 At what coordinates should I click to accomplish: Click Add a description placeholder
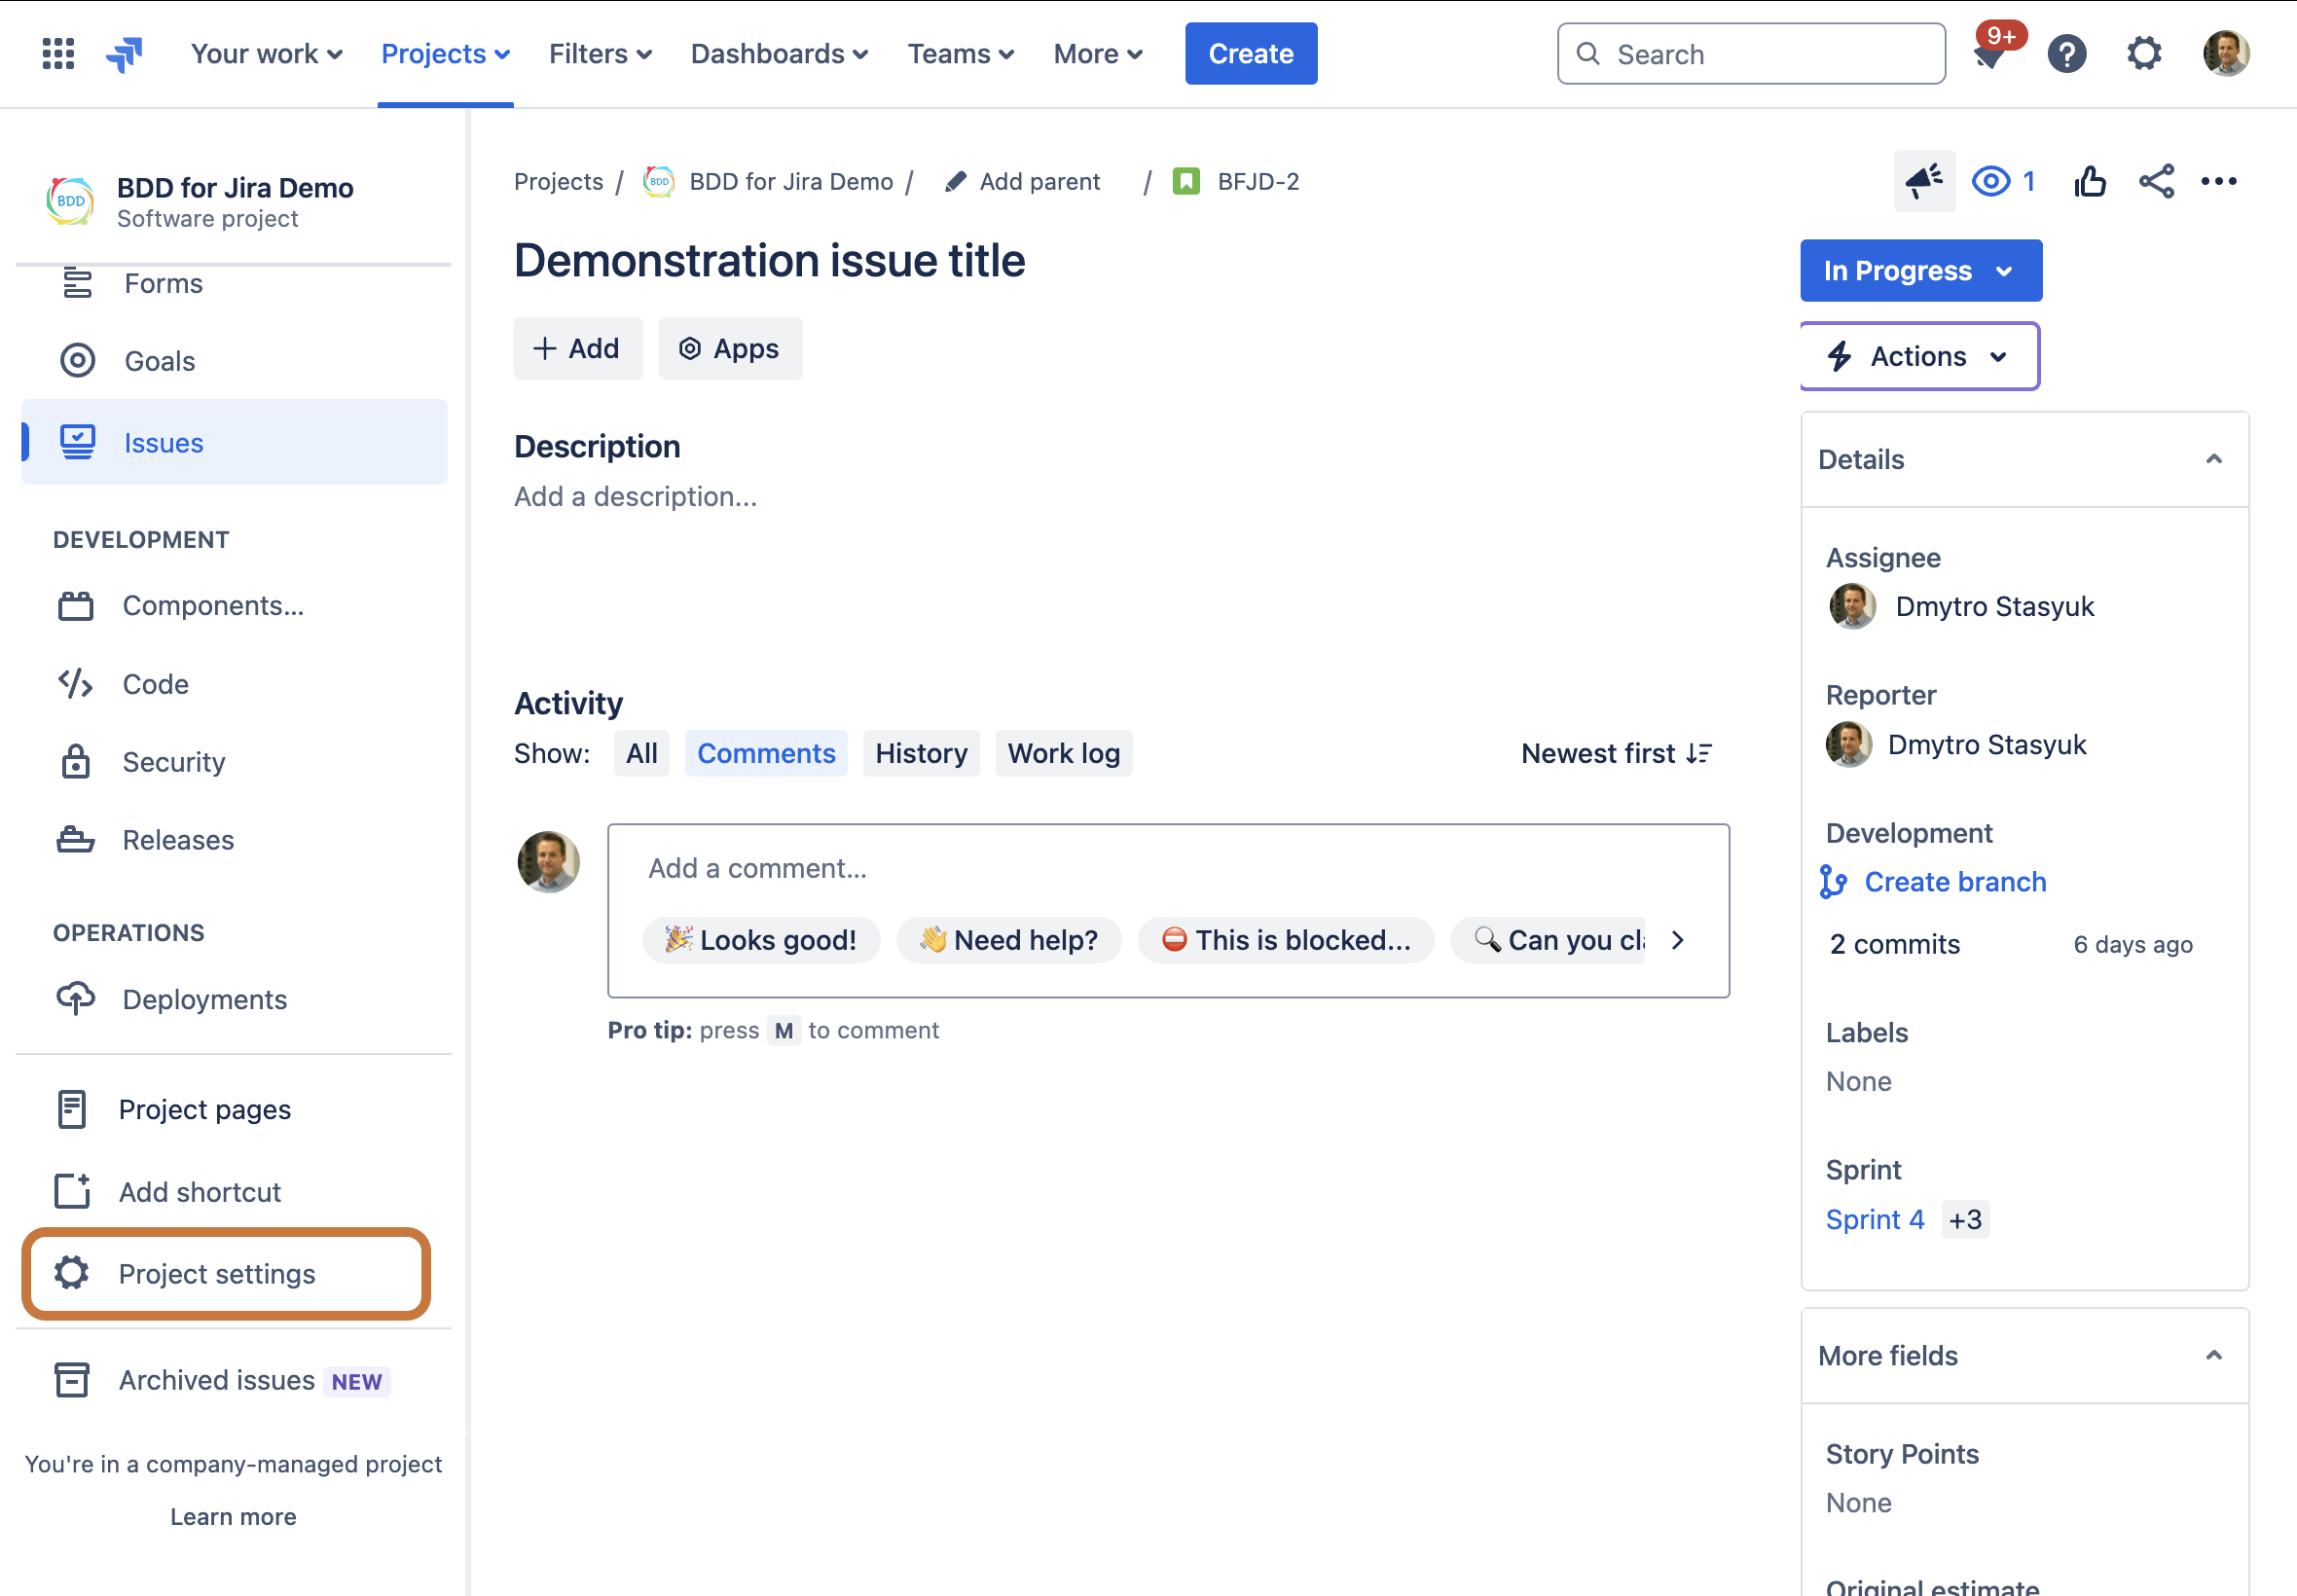point(635,496)
